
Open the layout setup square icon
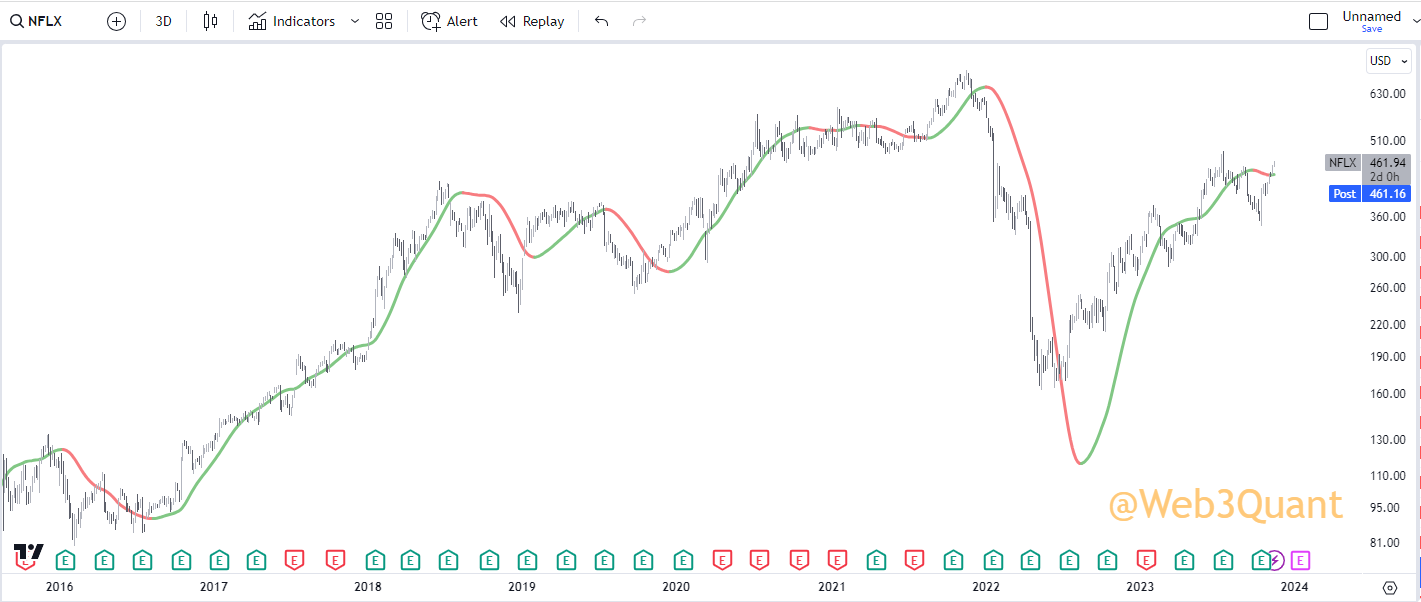[x=1318, y=21]
